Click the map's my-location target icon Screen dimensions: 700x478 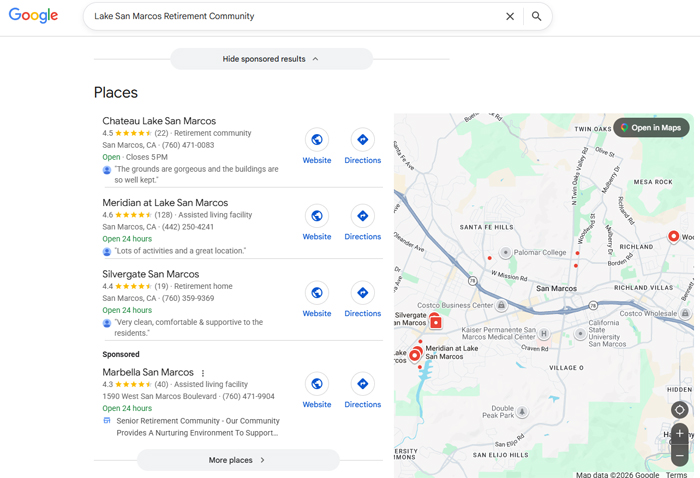(x=679, y=410)
